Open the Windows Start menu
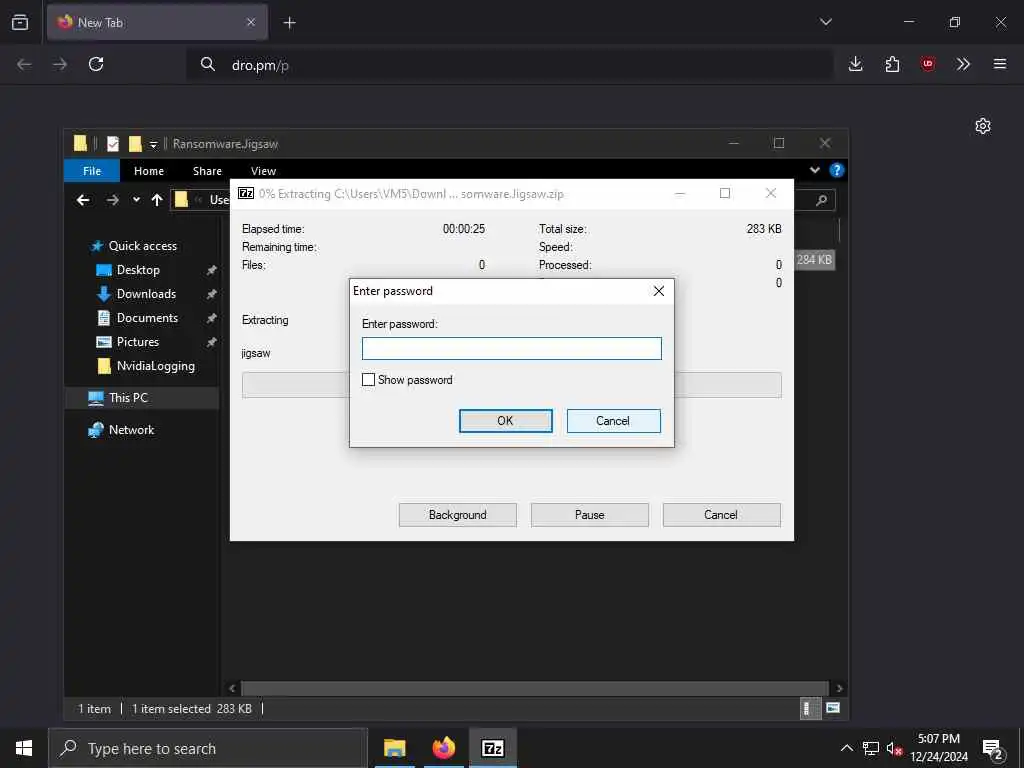1024x768 pixels. 24,748
